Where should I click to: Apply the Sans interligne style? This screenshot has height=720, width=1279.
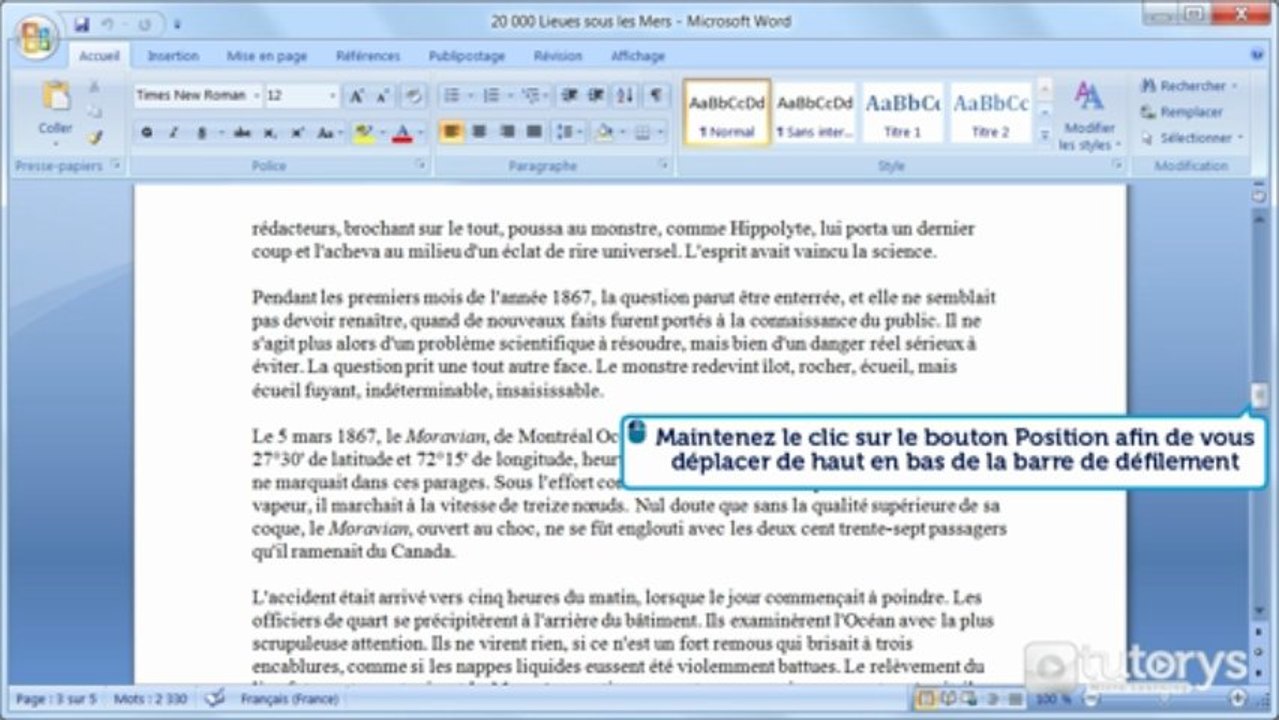[815, 113]
